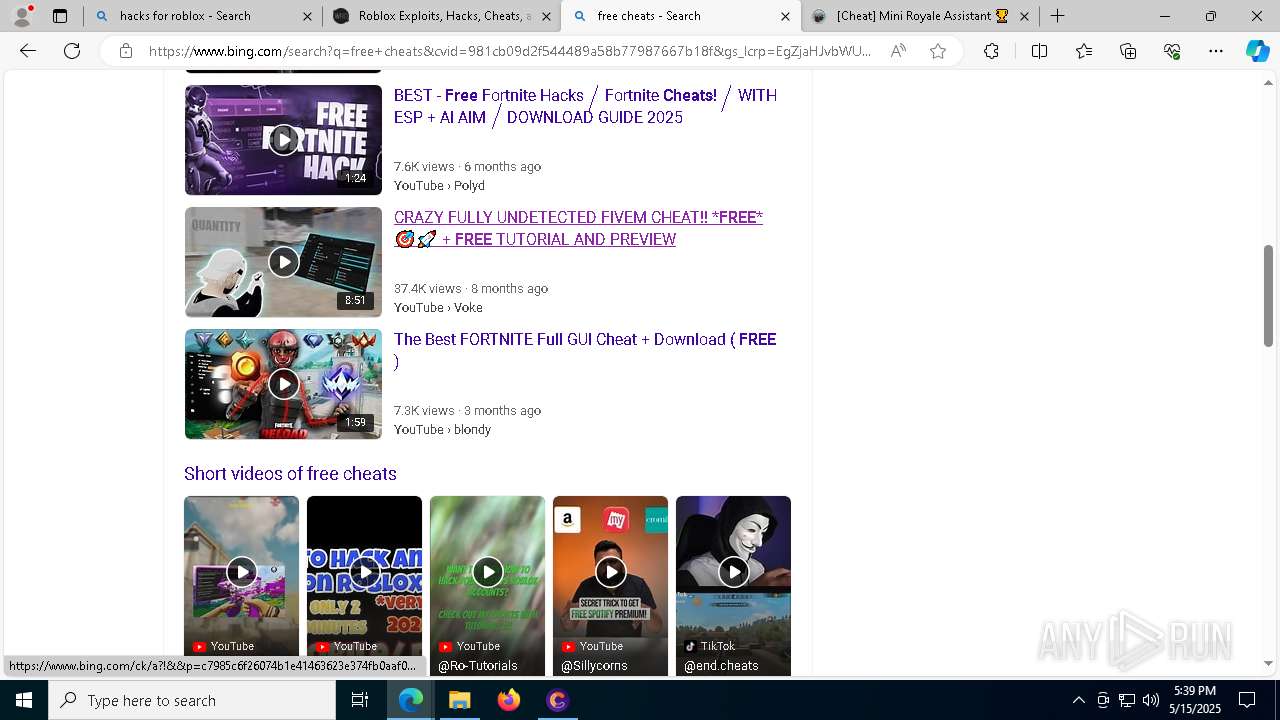Play the 8:51 FiveM cheat video thumbnail
The height and width of the screenshot is (720, 1280).
pyautogui.click(x=283, y=262)
